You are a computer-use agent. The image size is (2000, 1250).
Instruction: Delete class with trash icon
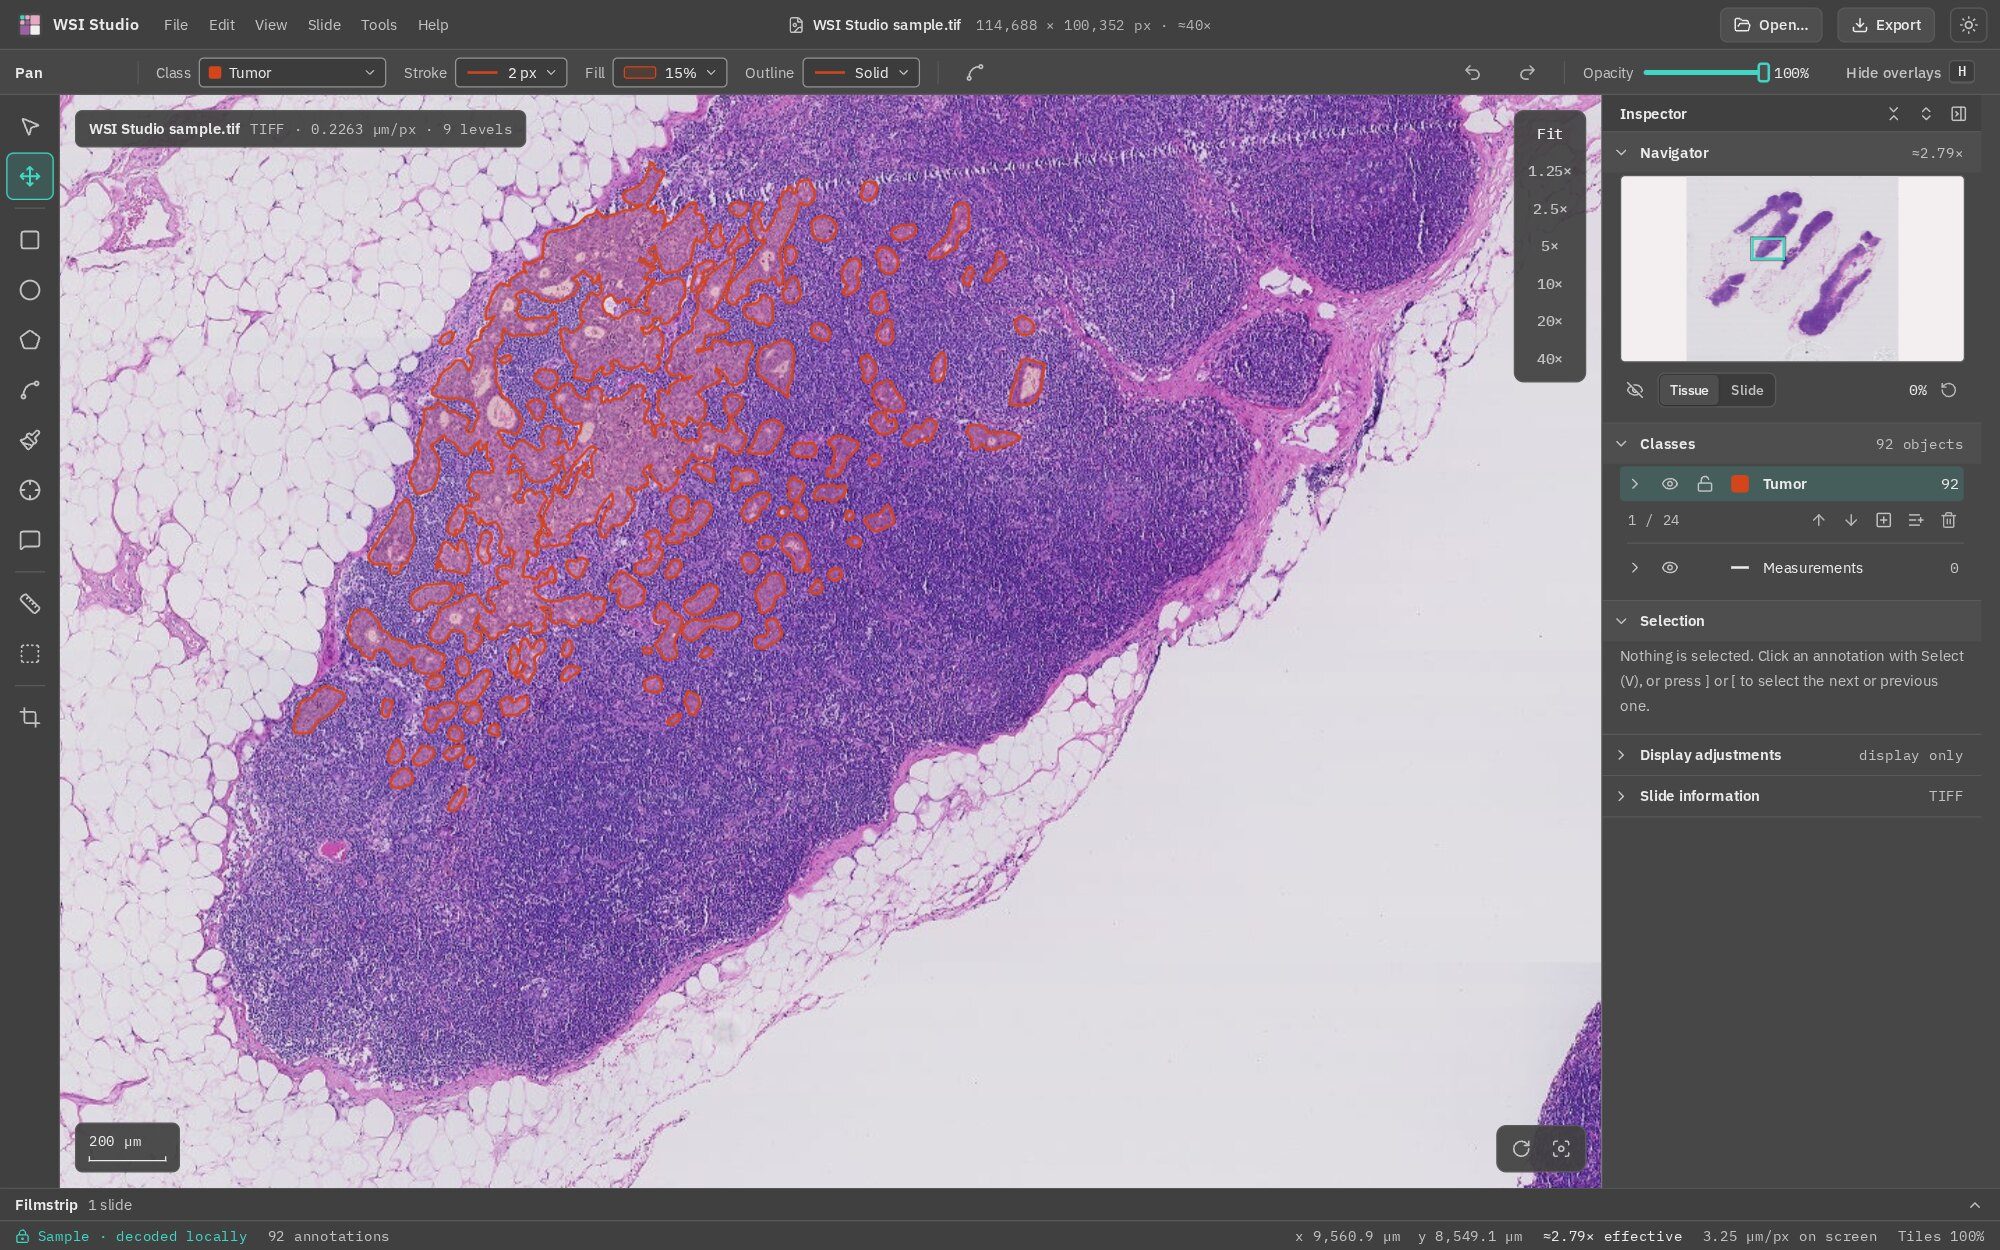pos(1948,520)
